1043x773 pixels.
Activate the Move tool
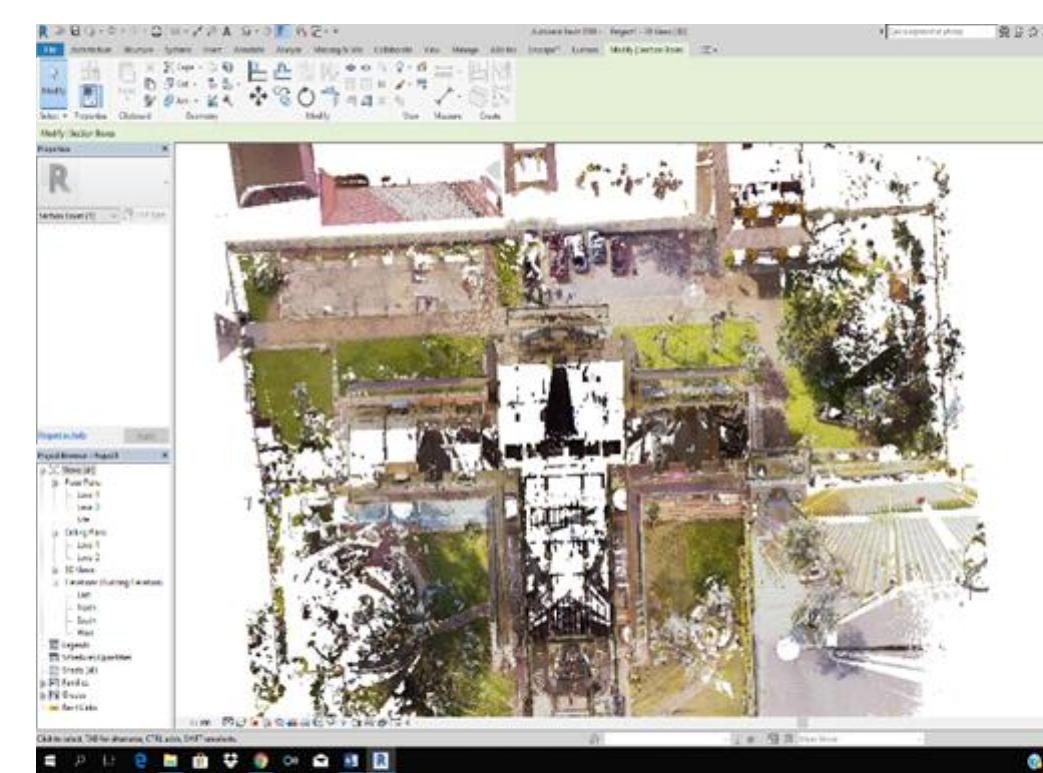257,96
